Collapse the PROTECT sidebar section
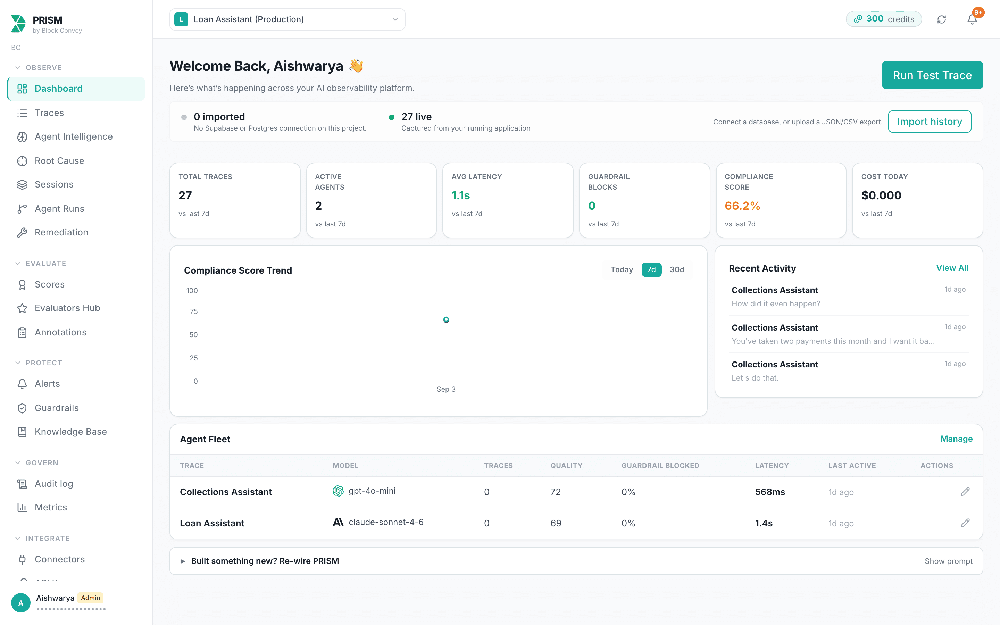 pyautogui.click(x=38, y=363)
